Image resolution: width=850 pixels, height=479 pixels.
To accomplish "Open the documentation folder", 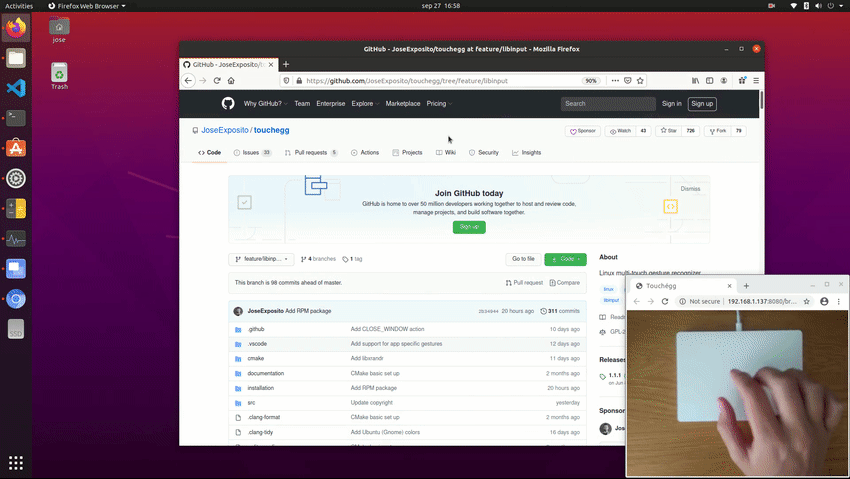I will [x=266, y=373].
